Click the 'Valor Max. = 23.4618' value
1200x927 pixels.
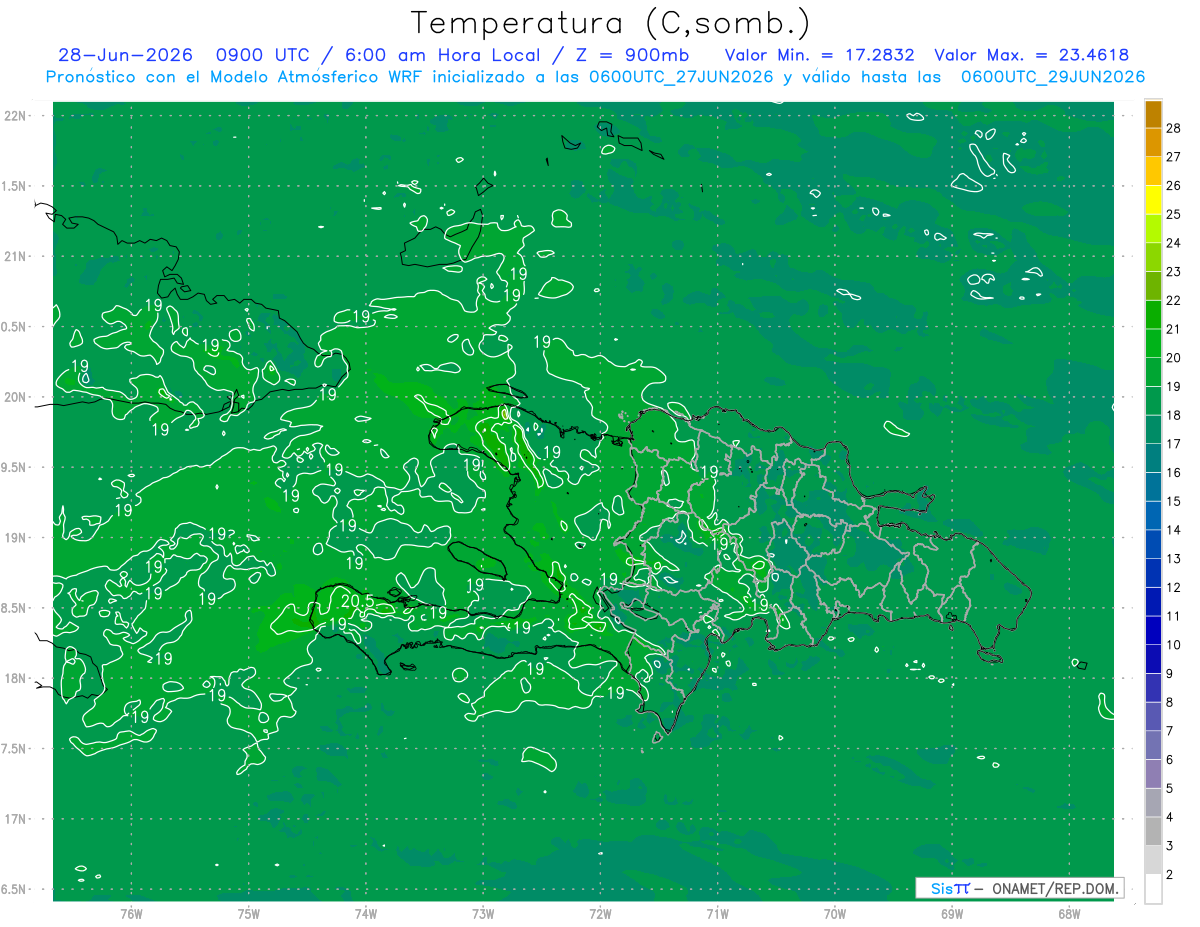tap(1031, 56)
